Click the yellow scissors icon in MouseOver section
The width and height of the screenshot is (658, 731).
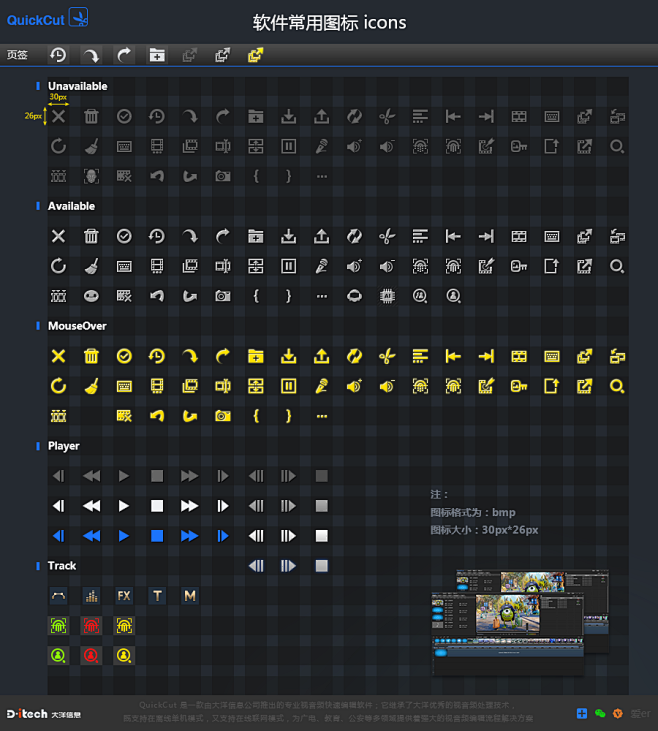[x=387, y=356]
